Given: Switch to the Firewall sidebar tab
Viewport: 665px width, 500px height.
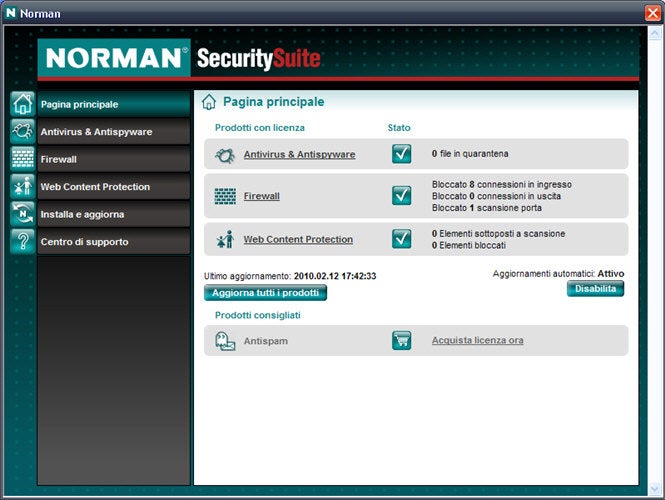Looking at the screenshot, I should (x=113, y=159).
